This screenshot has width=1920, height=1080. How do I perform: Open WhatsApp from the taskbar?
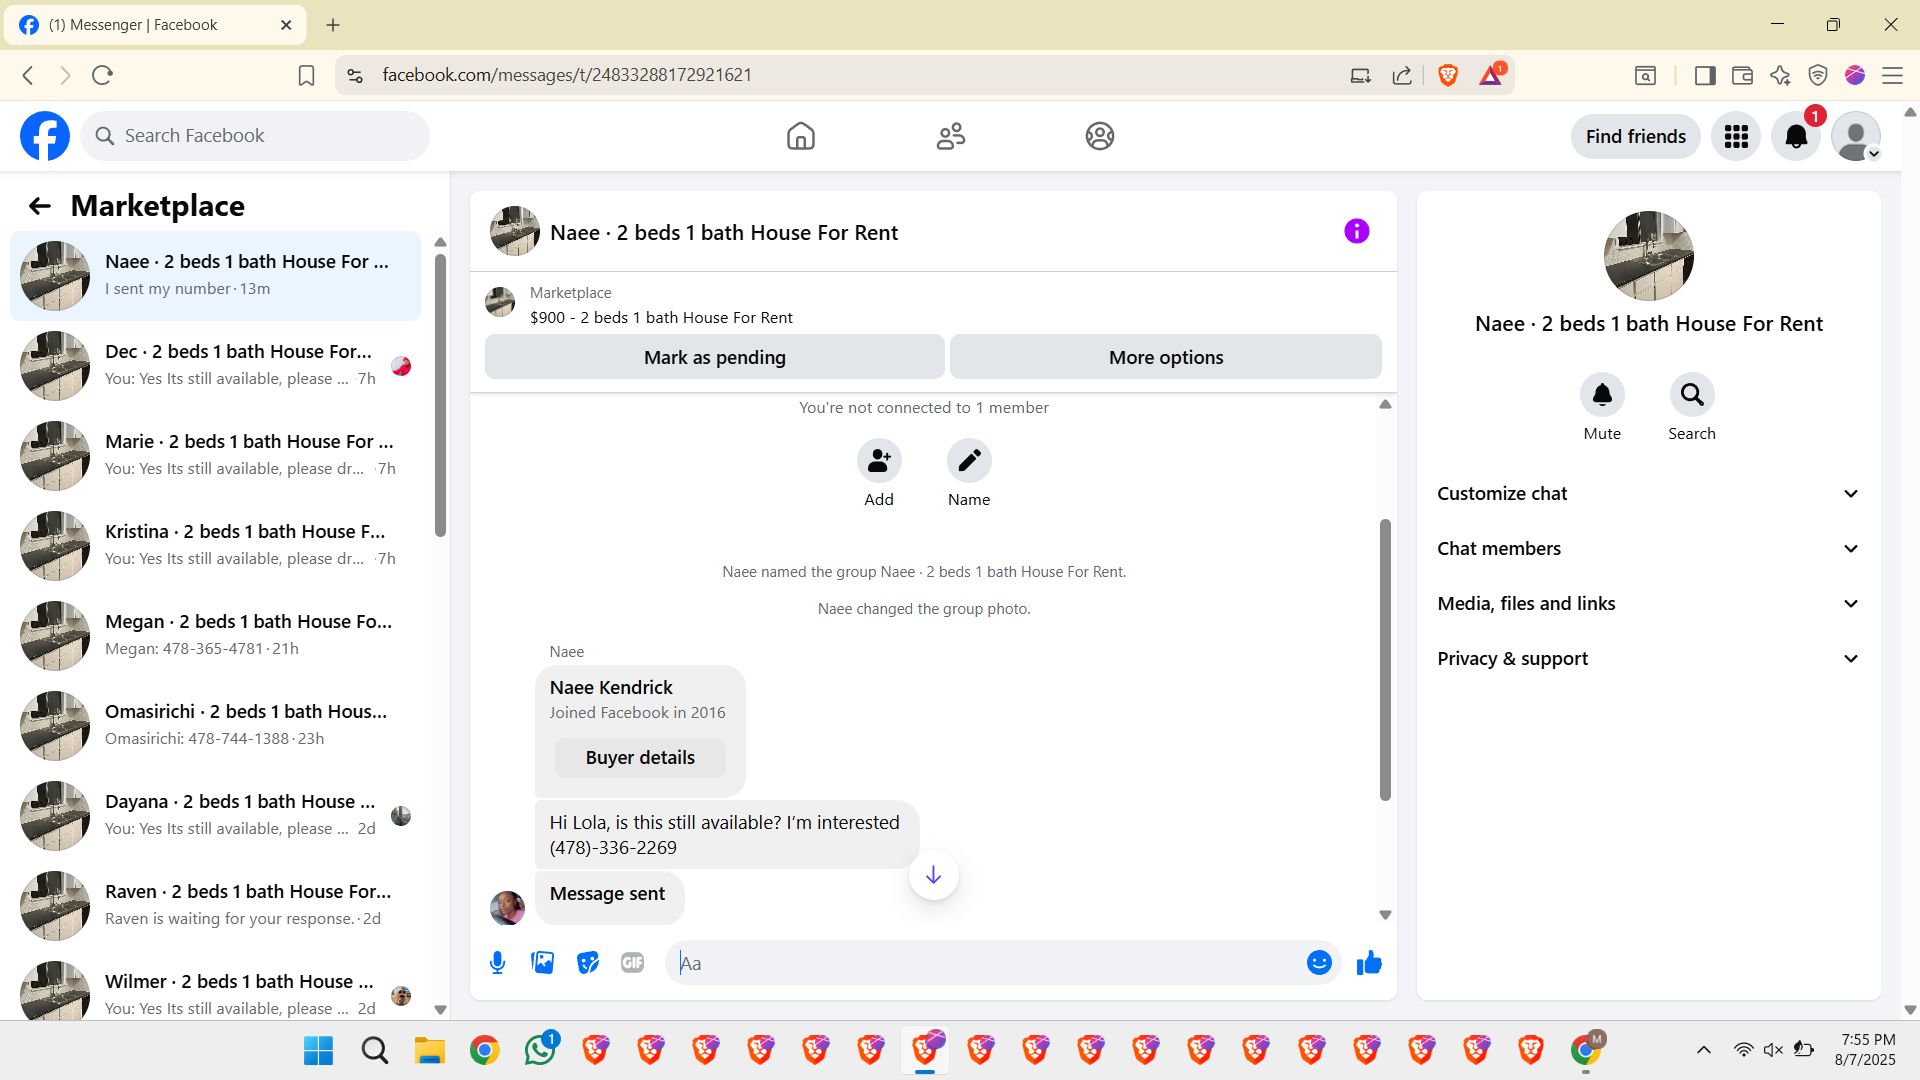tap(540, 1051)
